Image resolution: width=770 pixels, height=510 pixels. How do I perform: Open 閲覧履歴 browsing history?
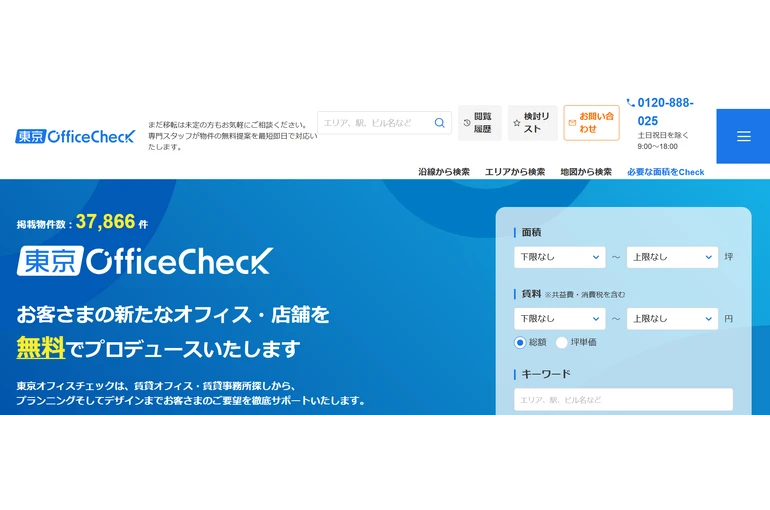pyautogui.click(x=480, y=123)
